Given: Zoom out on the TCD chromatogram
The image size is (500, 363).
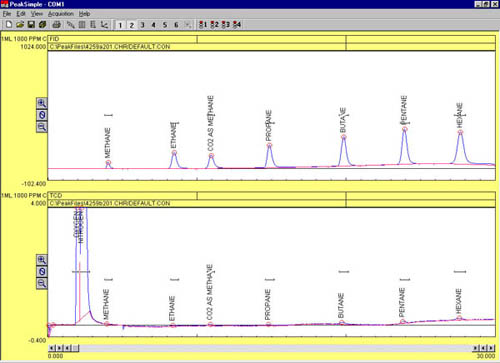Looking at the screenshot, I should [x=42, y=284].
